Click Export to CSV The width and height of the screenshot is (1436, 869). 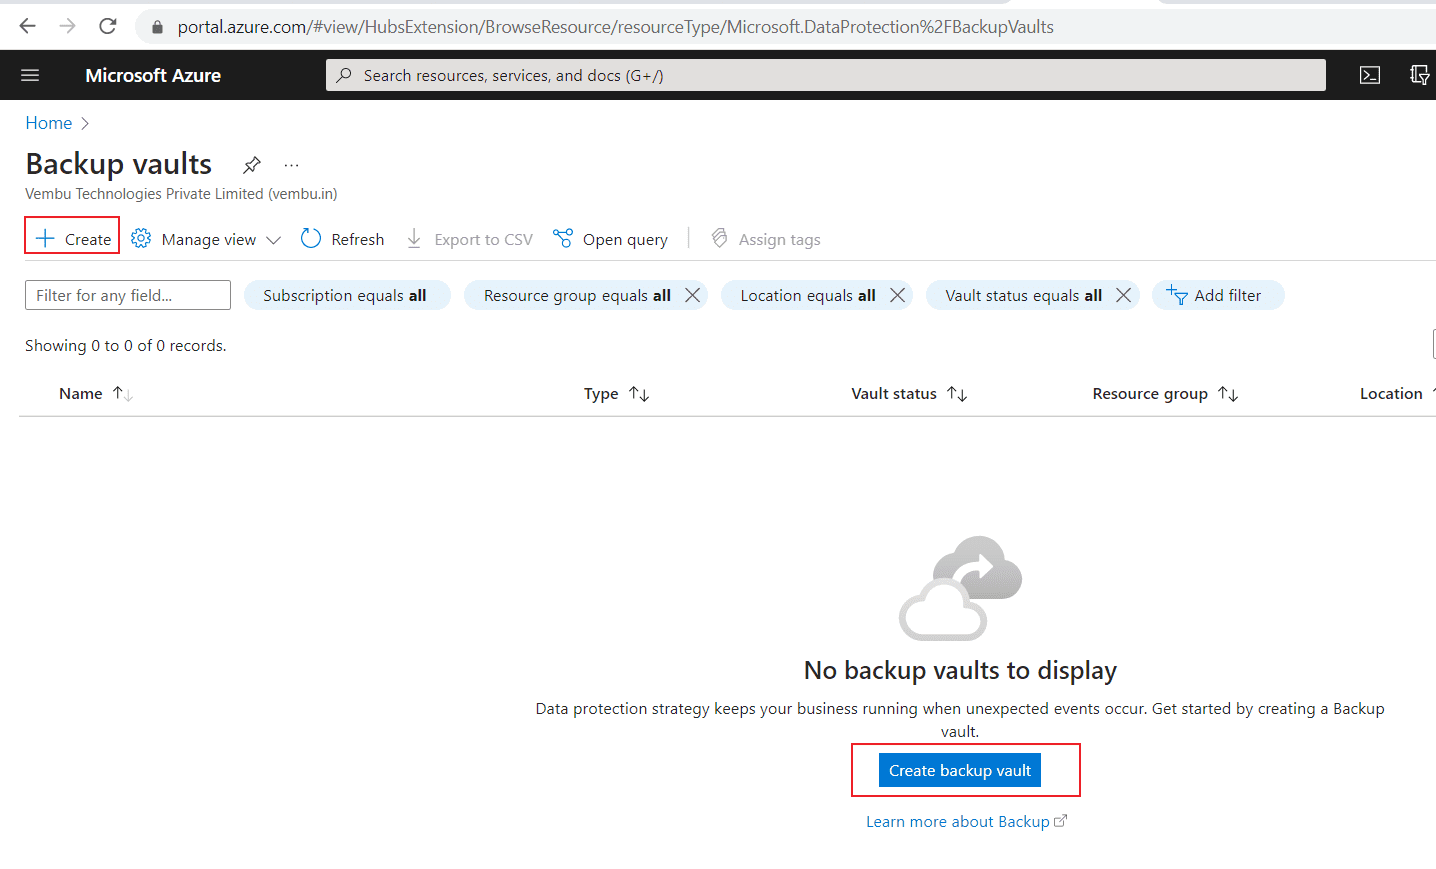coord(469,239)
